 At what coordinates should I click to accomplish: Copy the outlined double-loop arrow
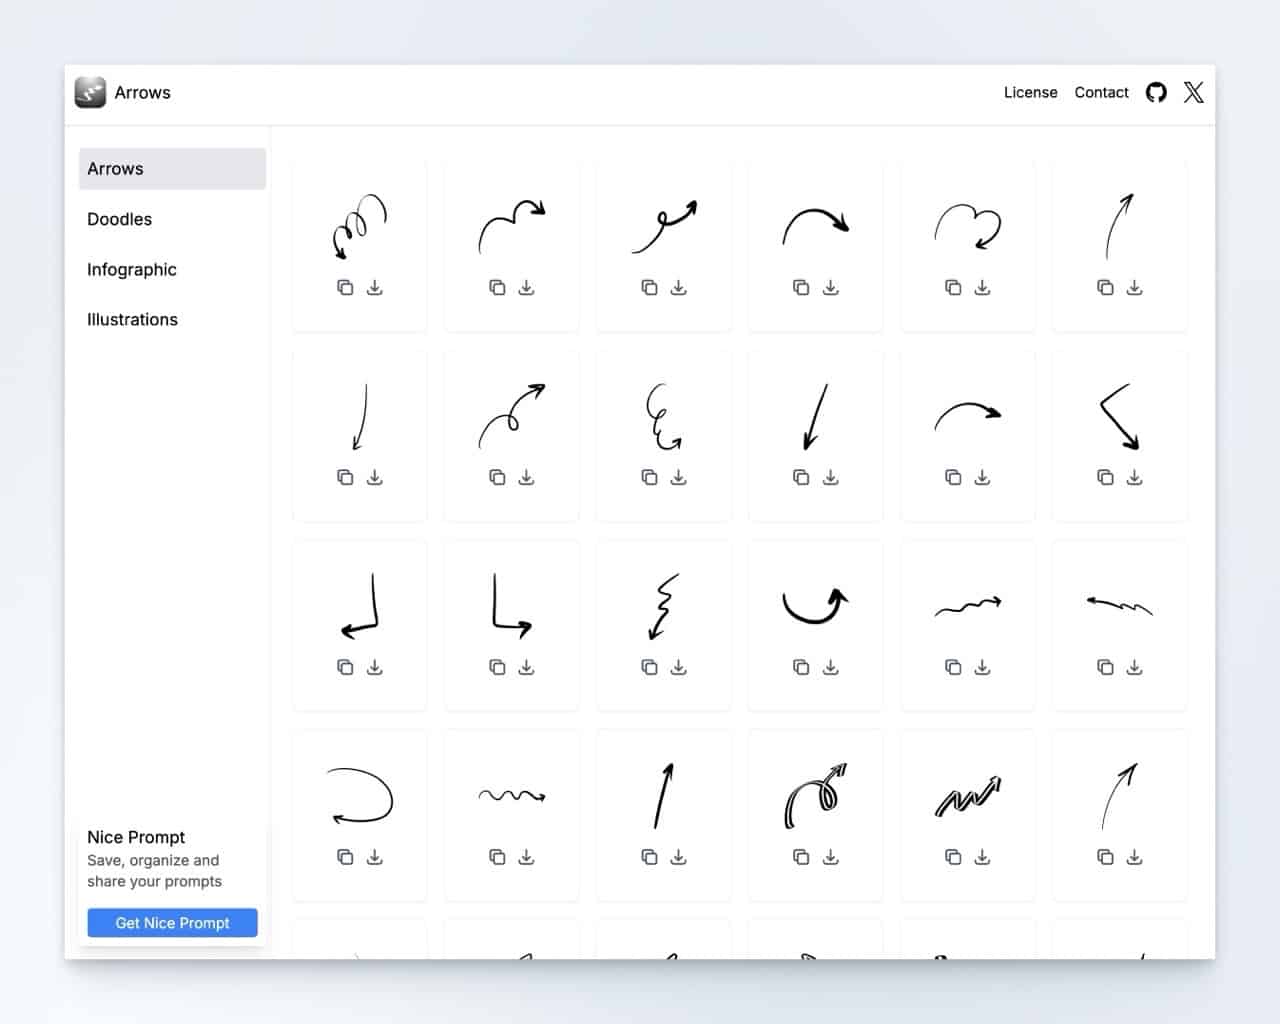[x=801, y=858]
